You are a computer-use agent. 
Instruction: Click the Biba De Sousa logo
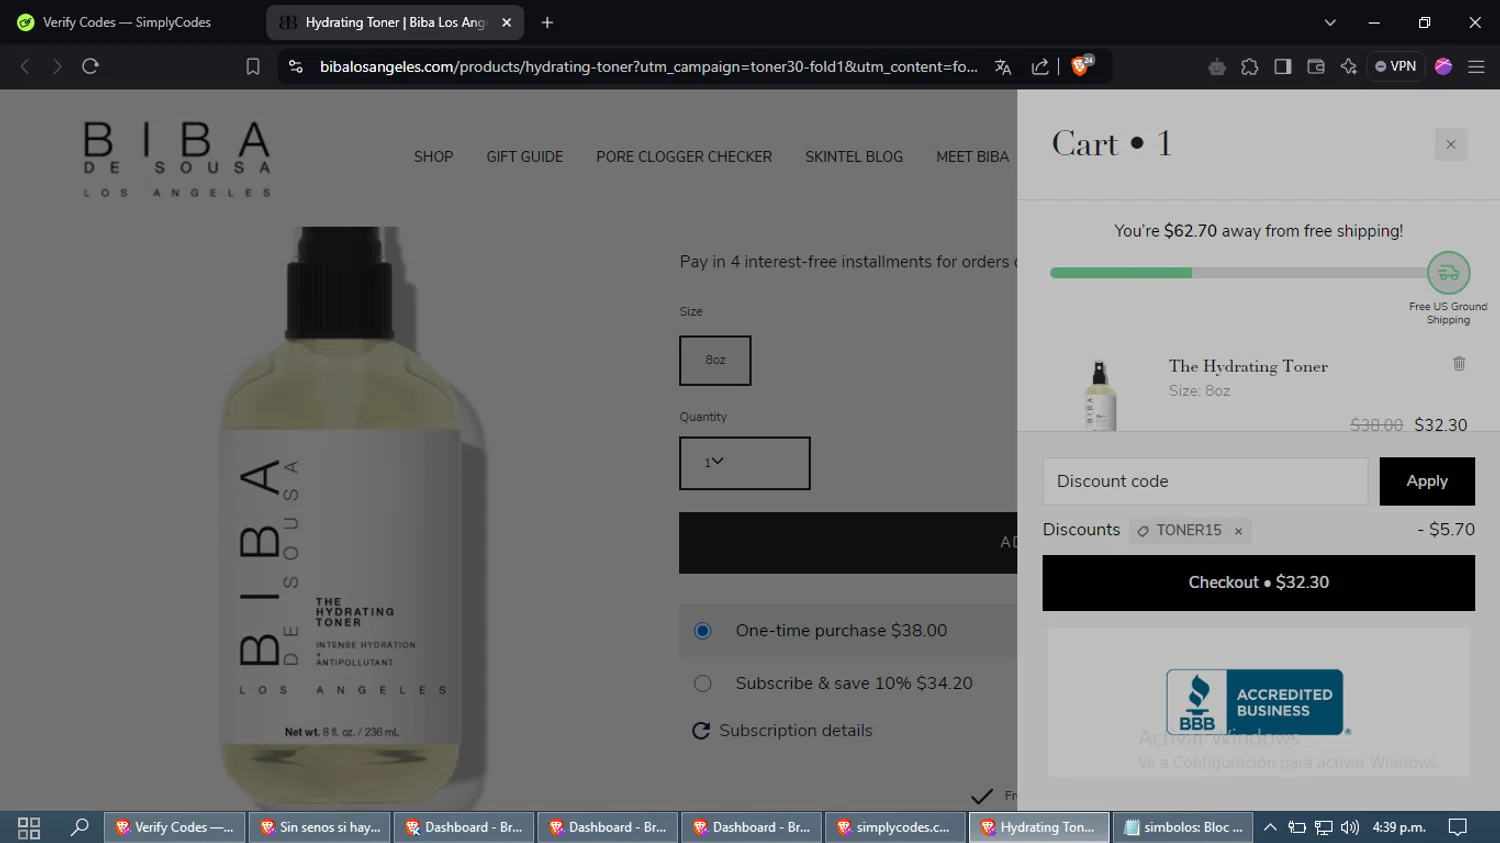point(177,159)
